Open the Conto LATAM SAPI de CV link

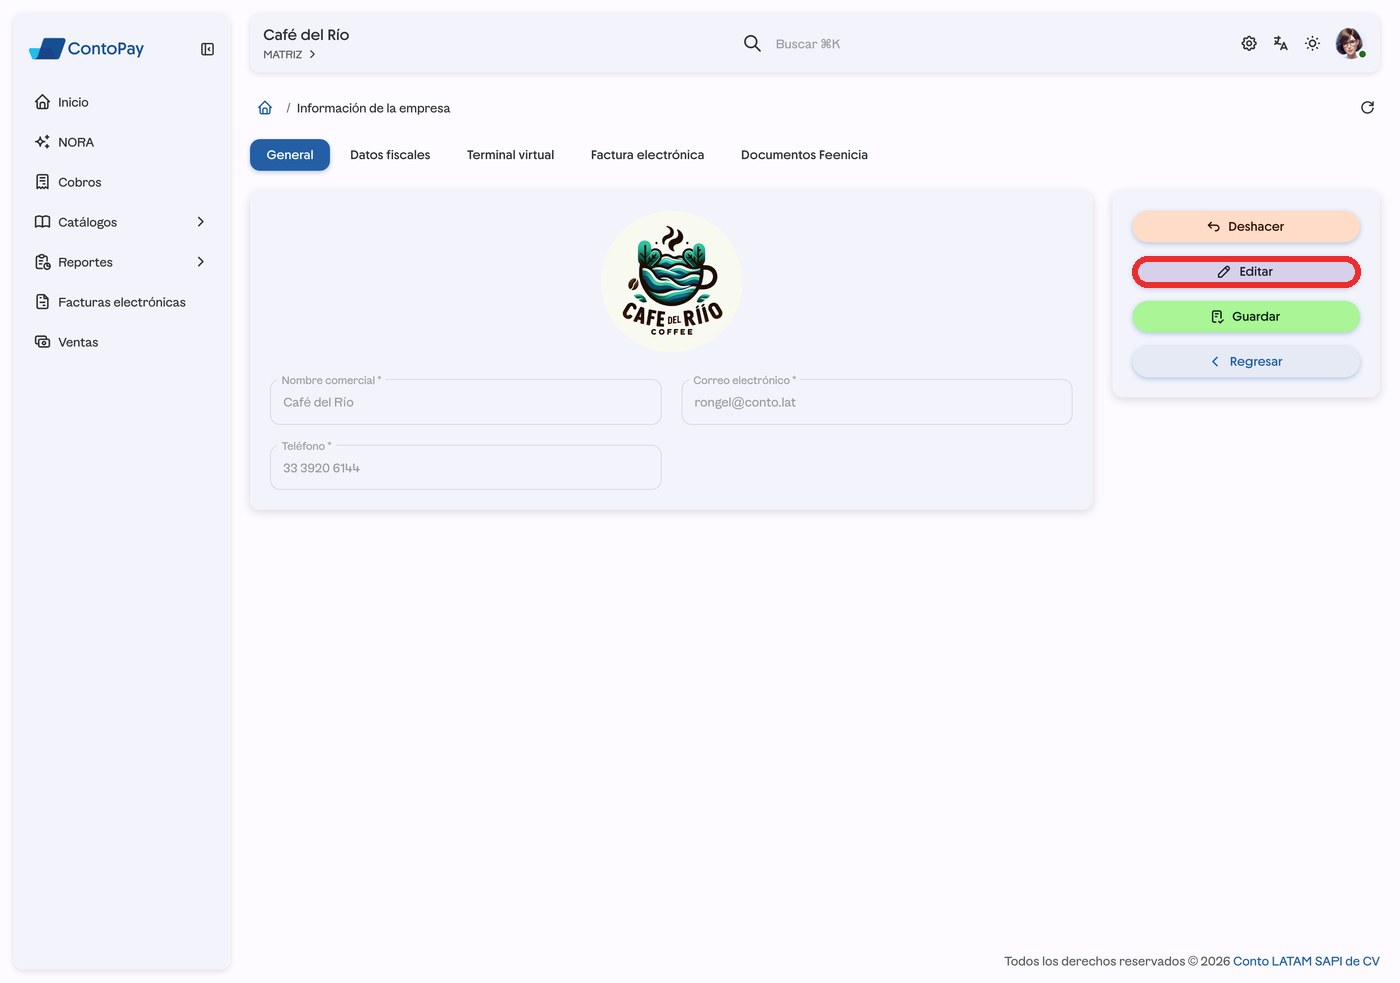click(1306, 961)
